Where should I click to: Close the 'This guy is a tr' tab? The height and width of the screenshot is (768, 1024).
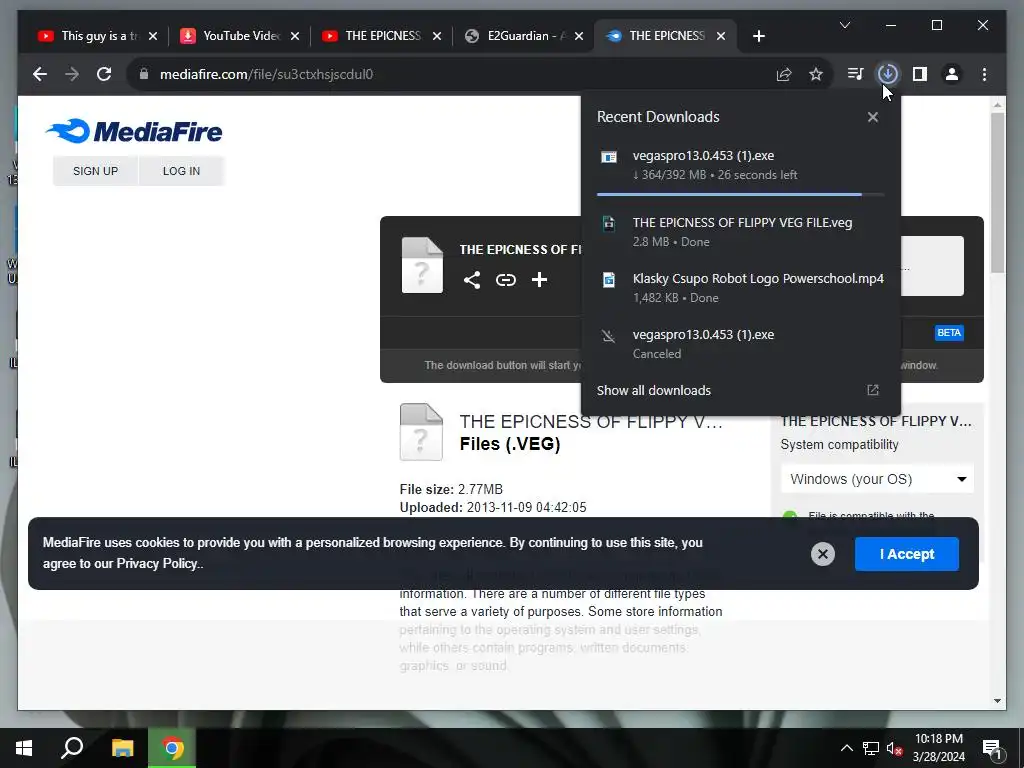tap(153, 37)
